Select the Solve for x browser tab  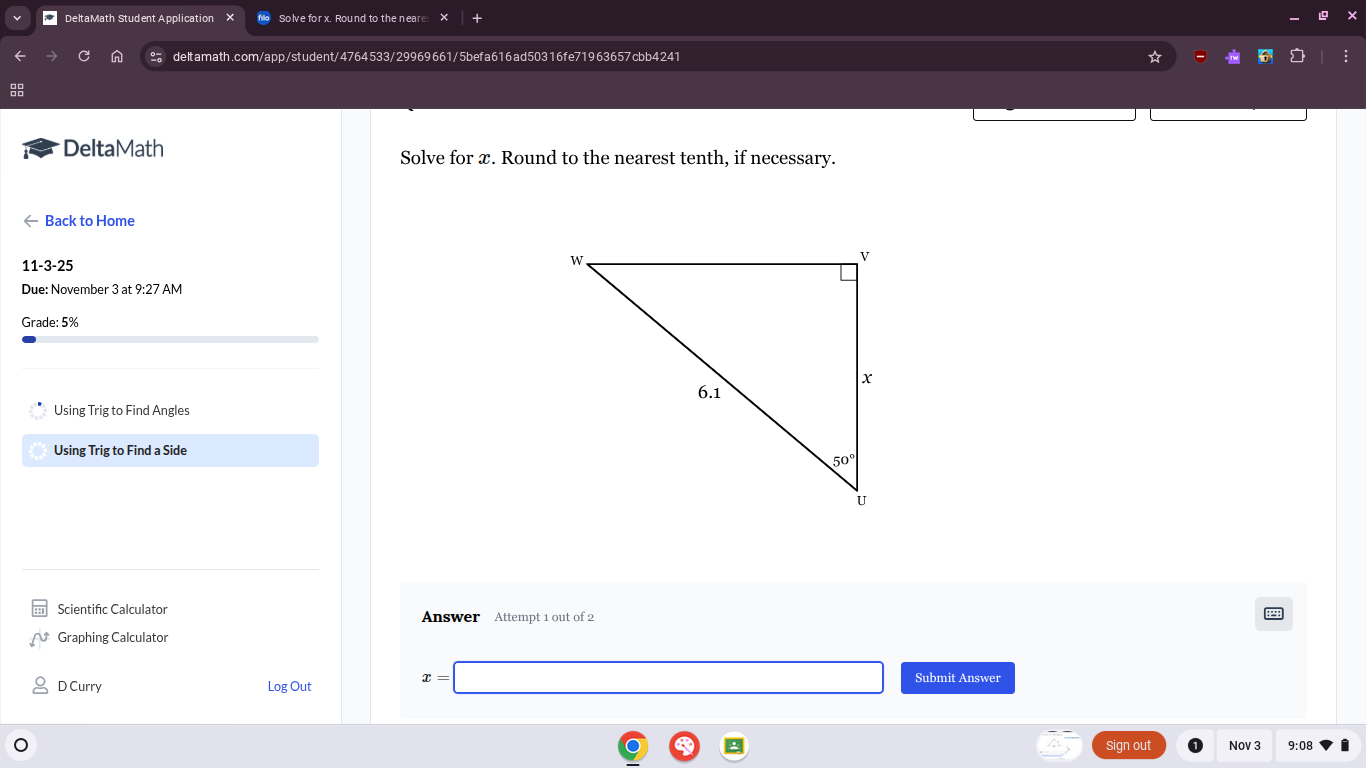pyautogui.click(x=350, y=17)
